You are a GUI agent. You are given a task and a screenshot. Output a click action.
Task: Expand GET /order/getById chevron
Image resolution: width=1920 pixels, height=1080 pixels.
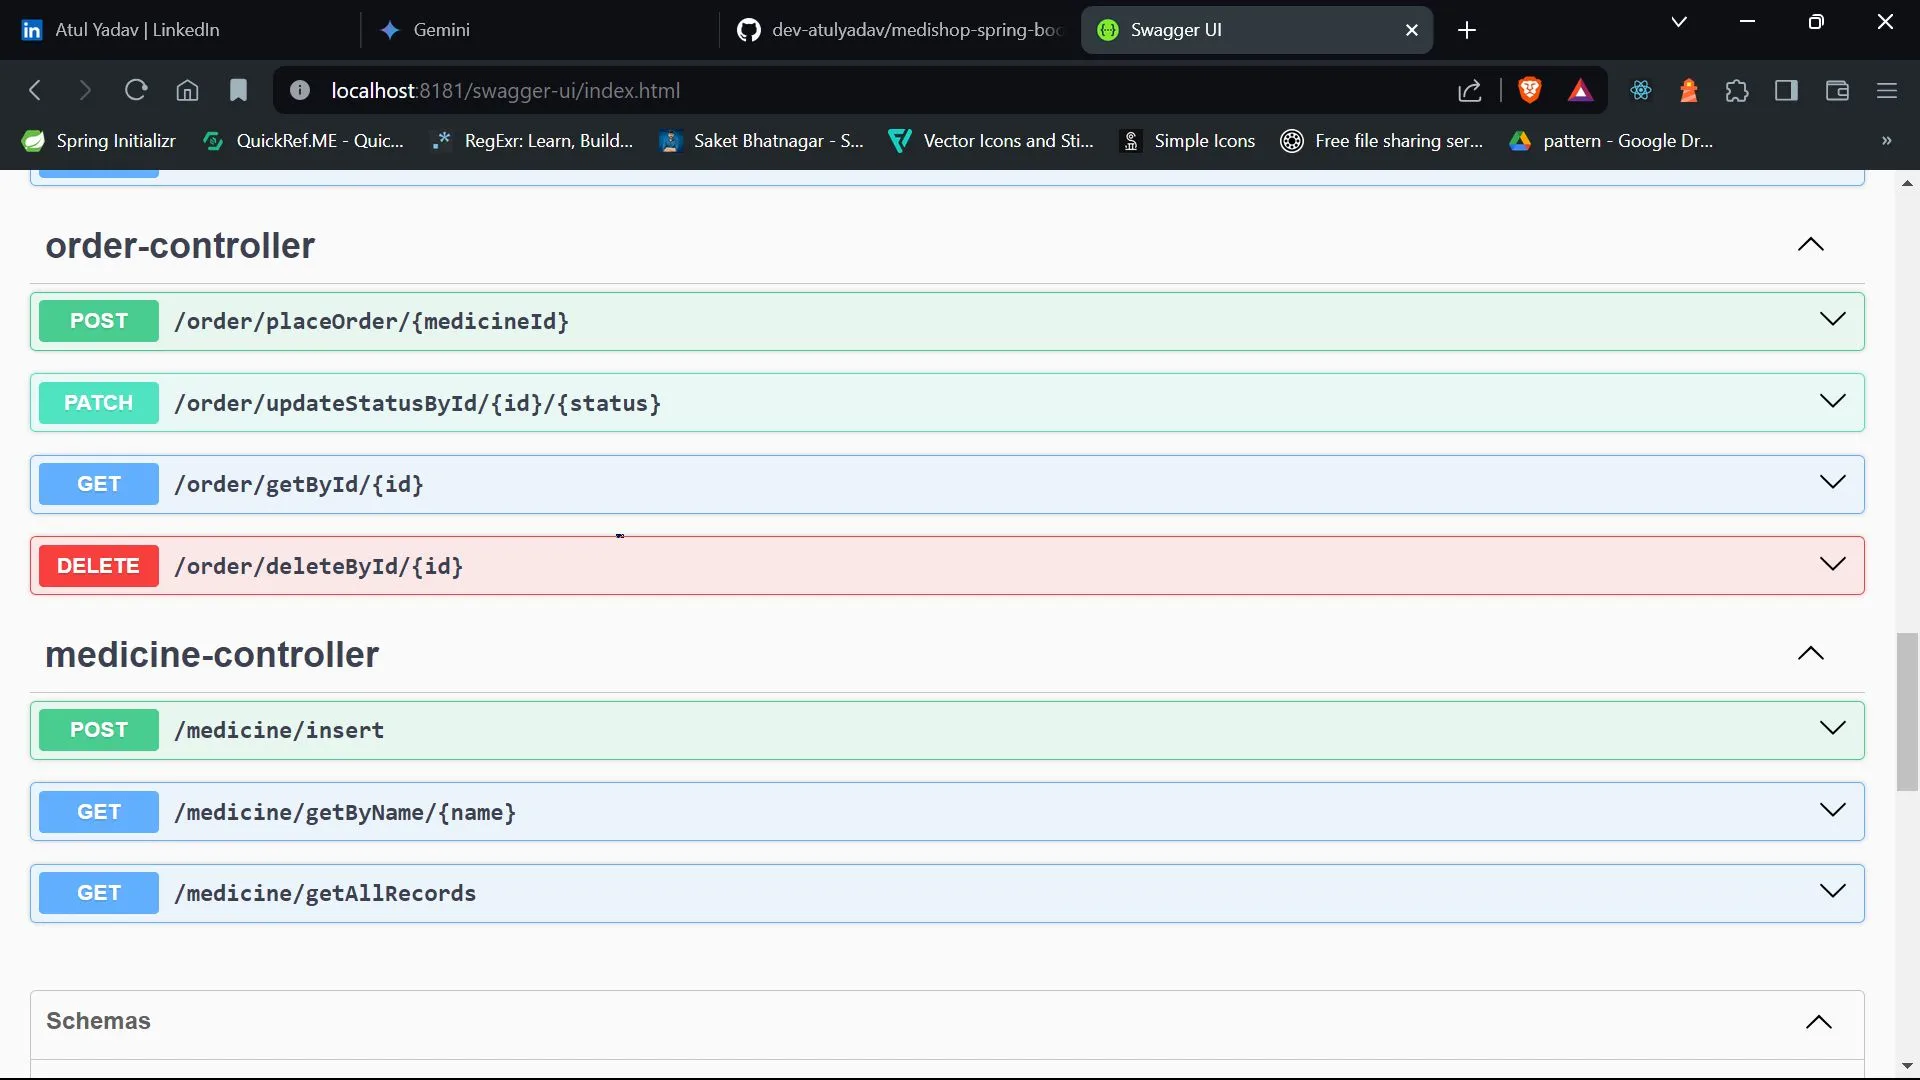coord(1832,482)
